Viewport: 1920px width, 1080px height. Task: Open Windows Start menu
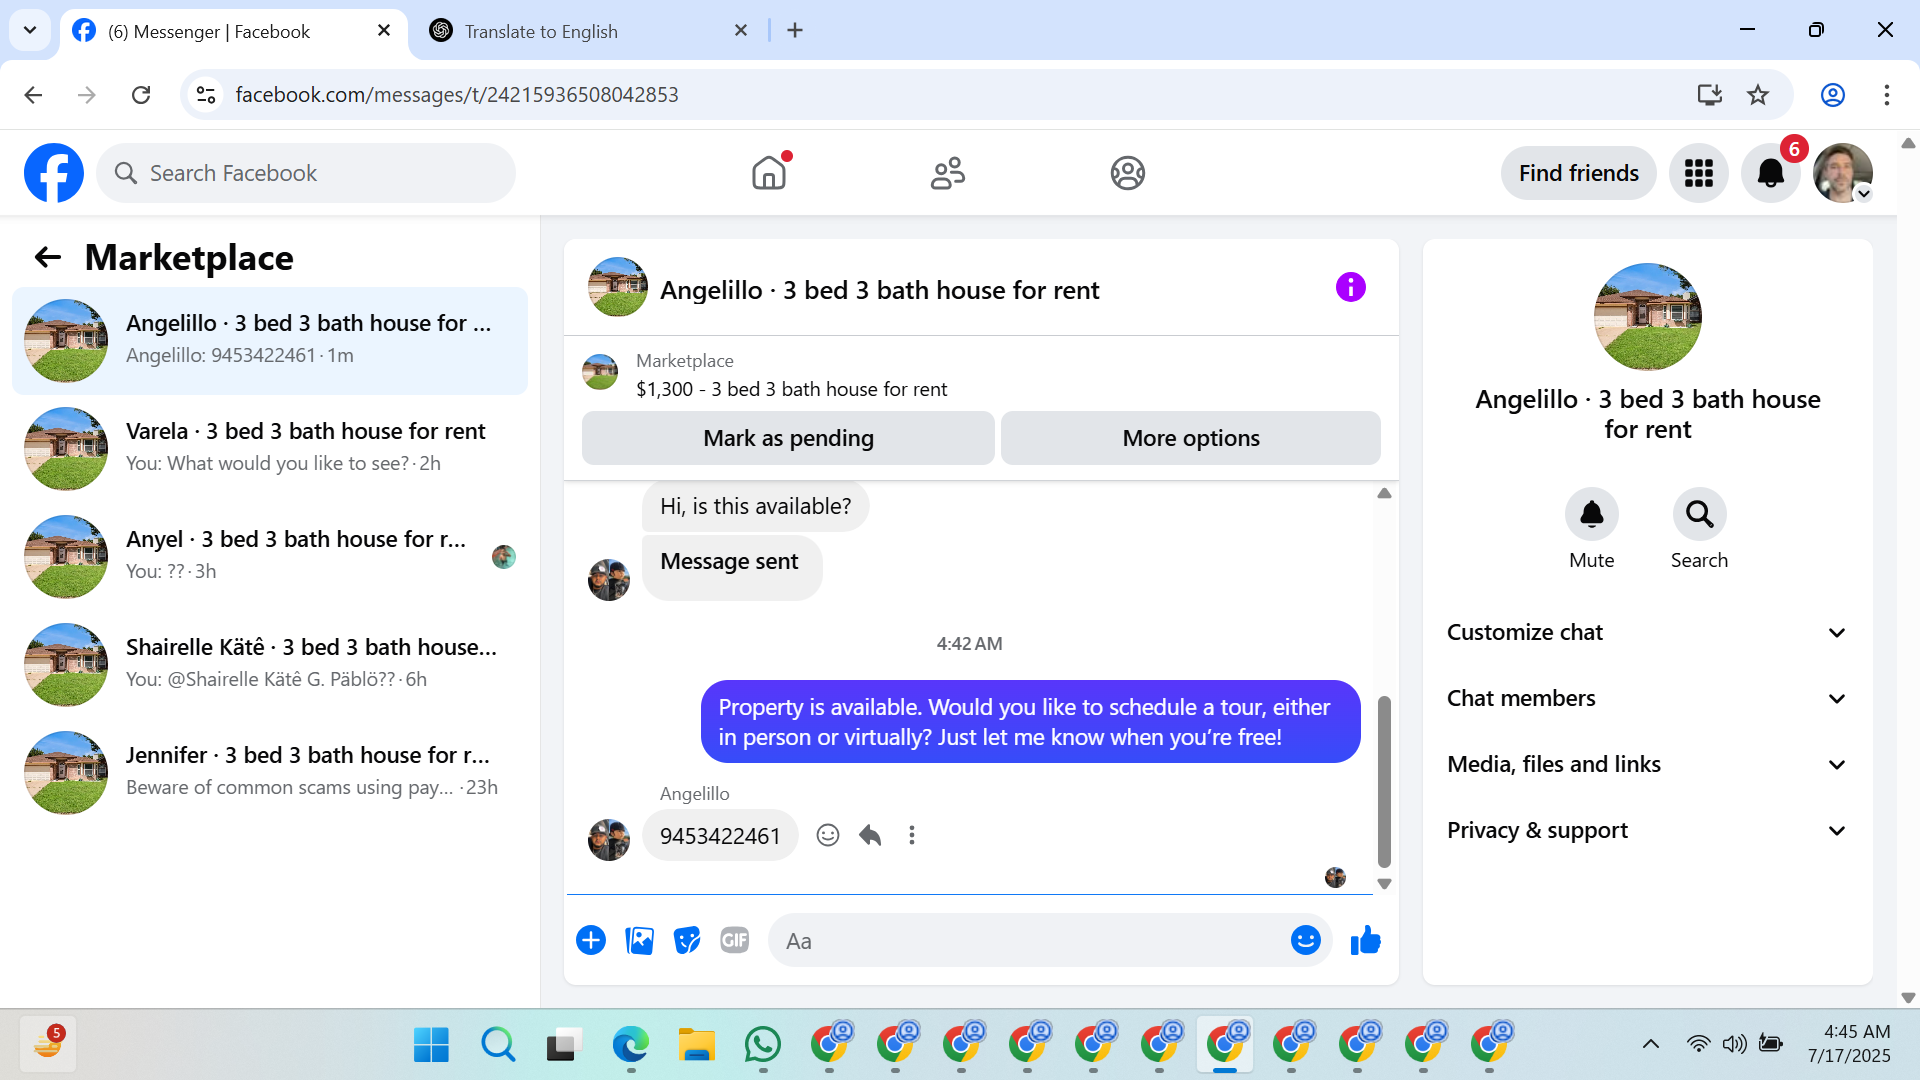pyautogui.click(x=431, y=1045)
